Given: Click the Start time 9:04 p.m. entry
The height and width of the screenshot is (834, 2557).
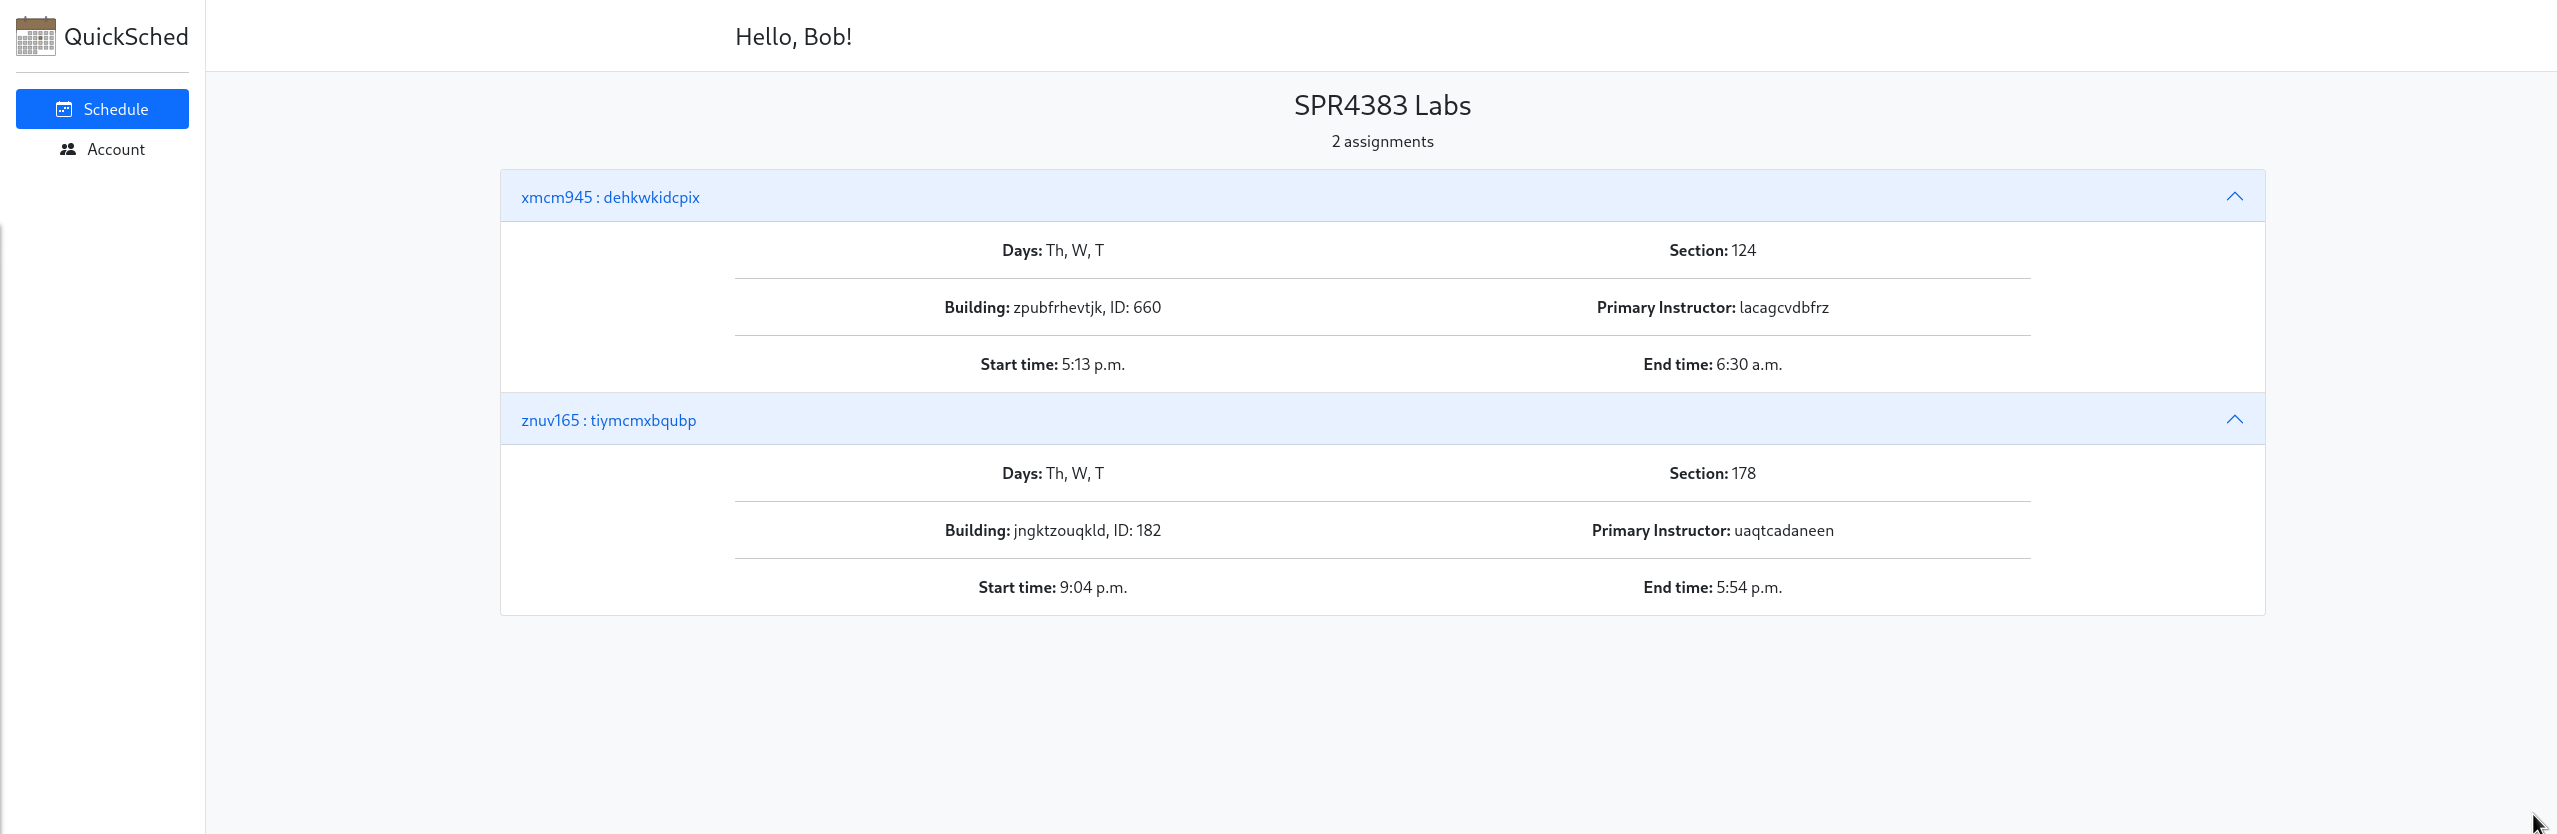Looking at the screenshot, I should pos(1052,587).
